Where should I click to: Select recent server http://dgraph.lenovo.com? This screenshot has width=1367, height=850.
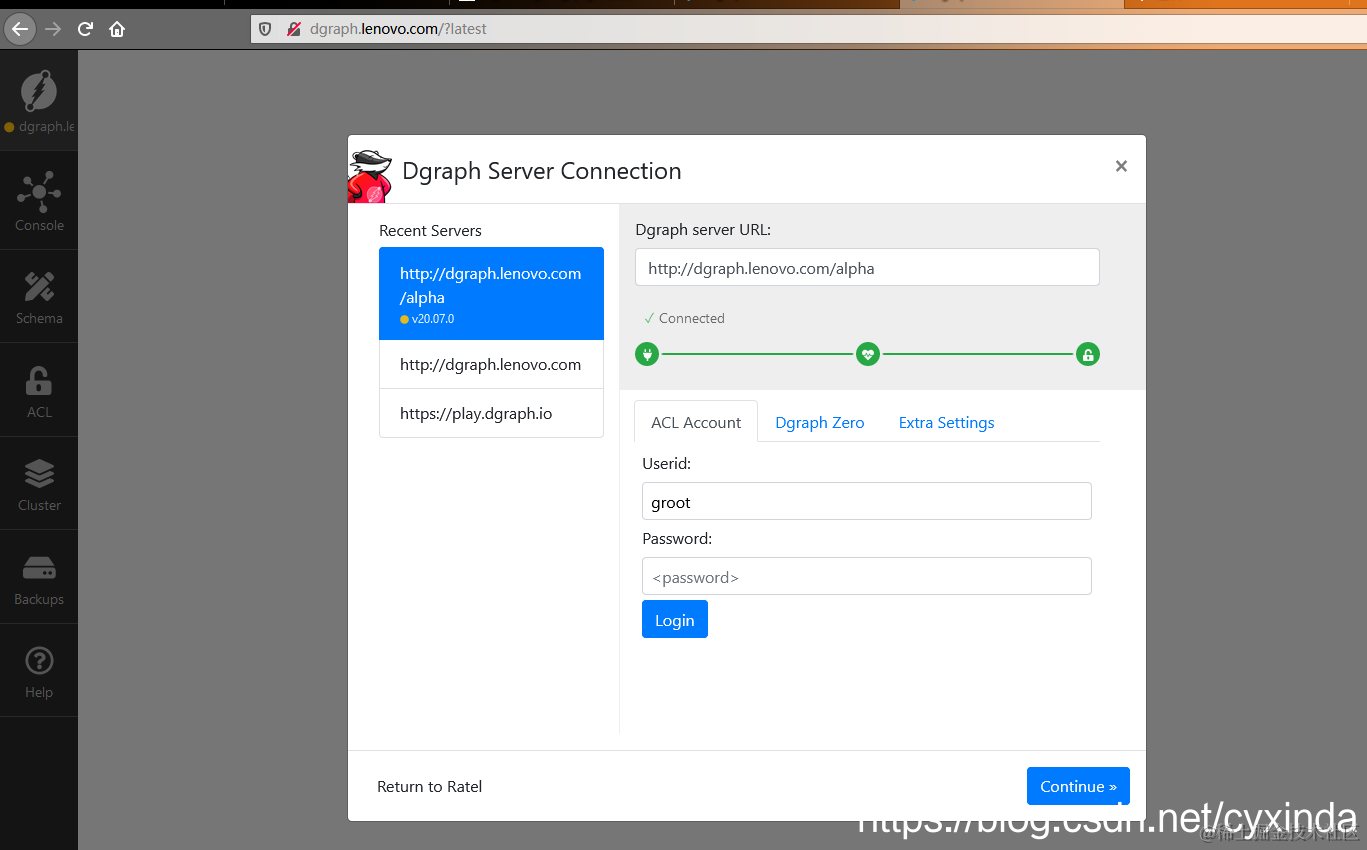point(491,365)
